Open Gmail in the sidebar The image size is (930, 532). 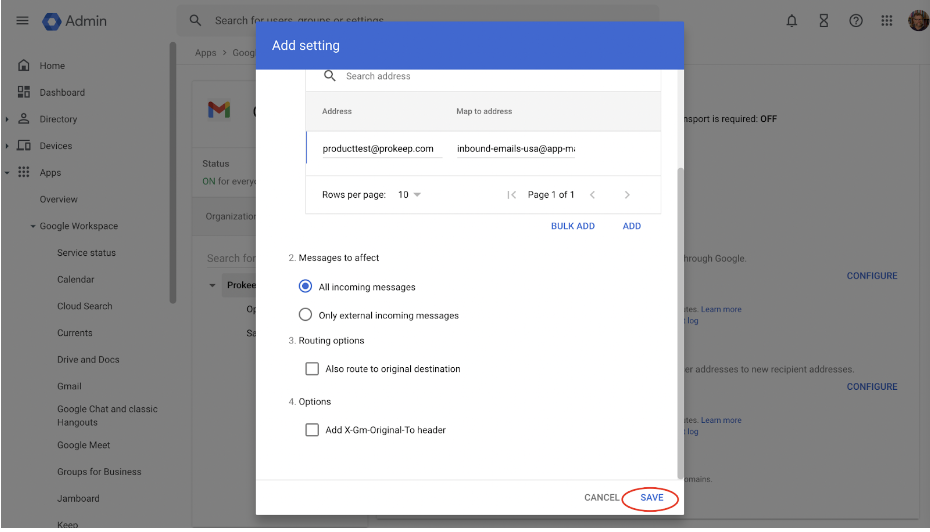point(69,386)
